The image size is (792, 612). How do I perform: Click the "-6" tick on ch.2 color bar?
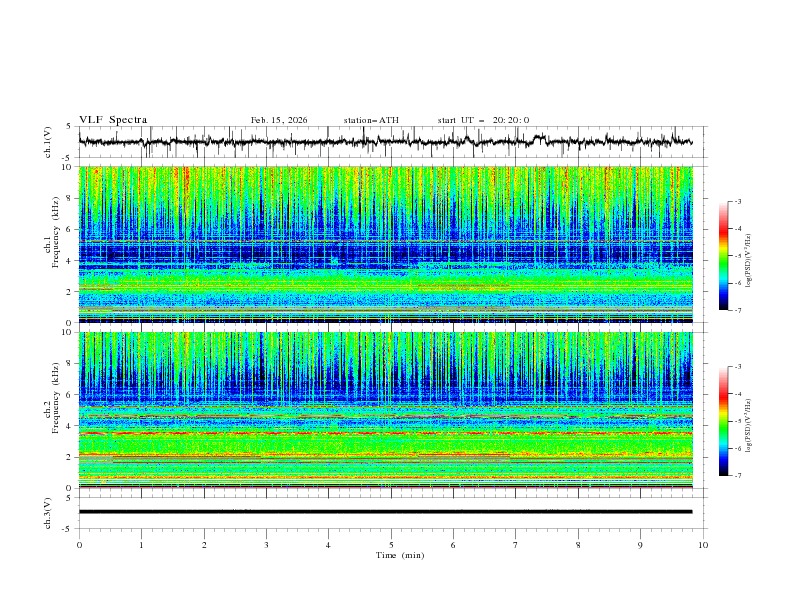click(x=738, y=448)
